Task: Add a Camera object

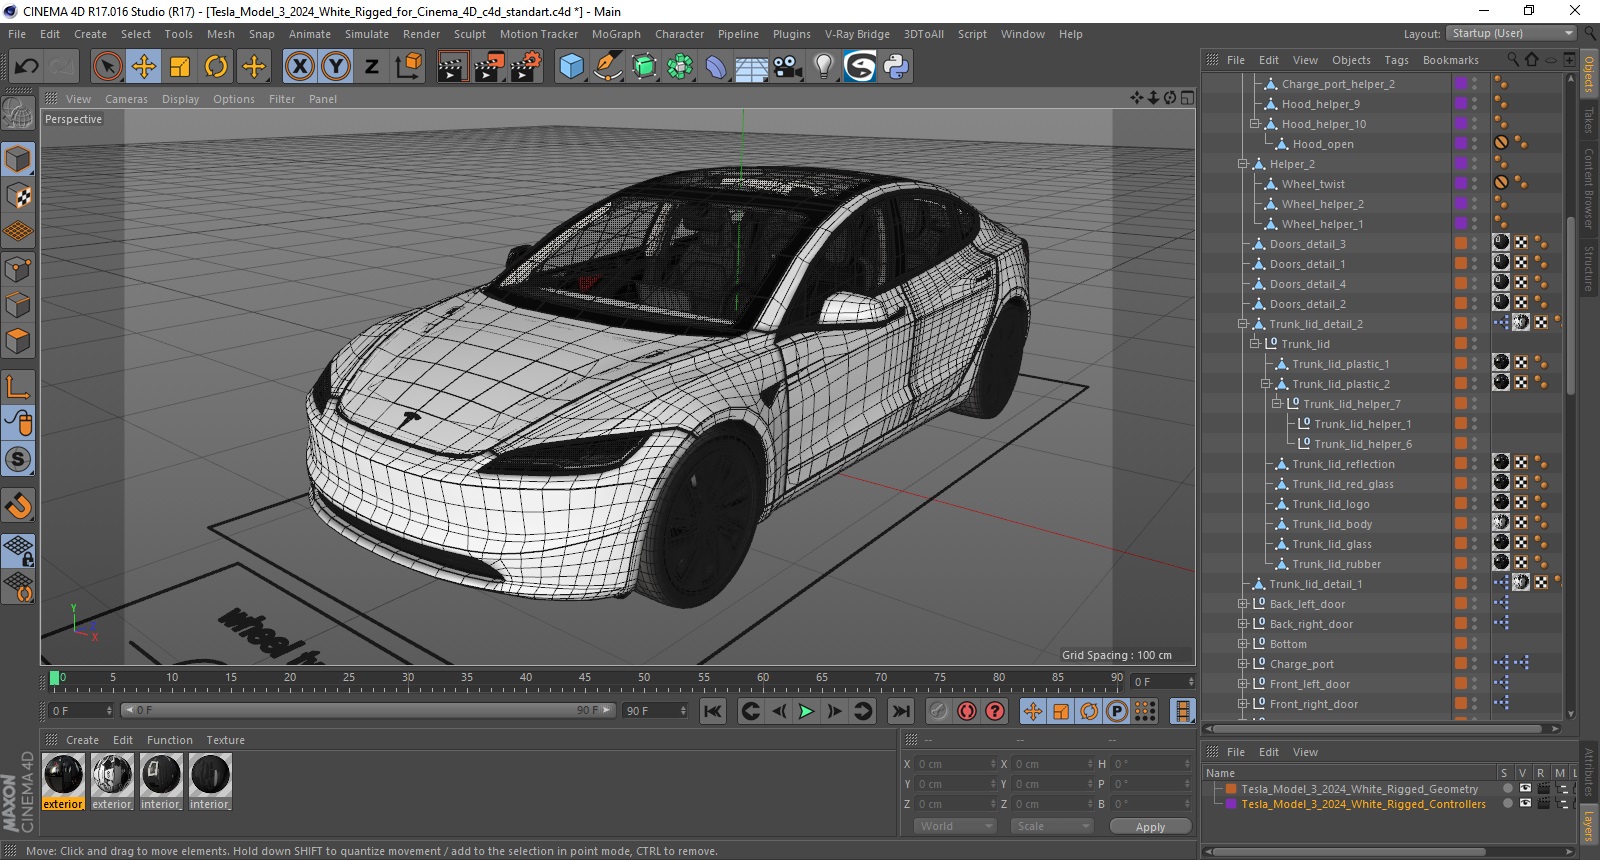Action: pos(788,67)
